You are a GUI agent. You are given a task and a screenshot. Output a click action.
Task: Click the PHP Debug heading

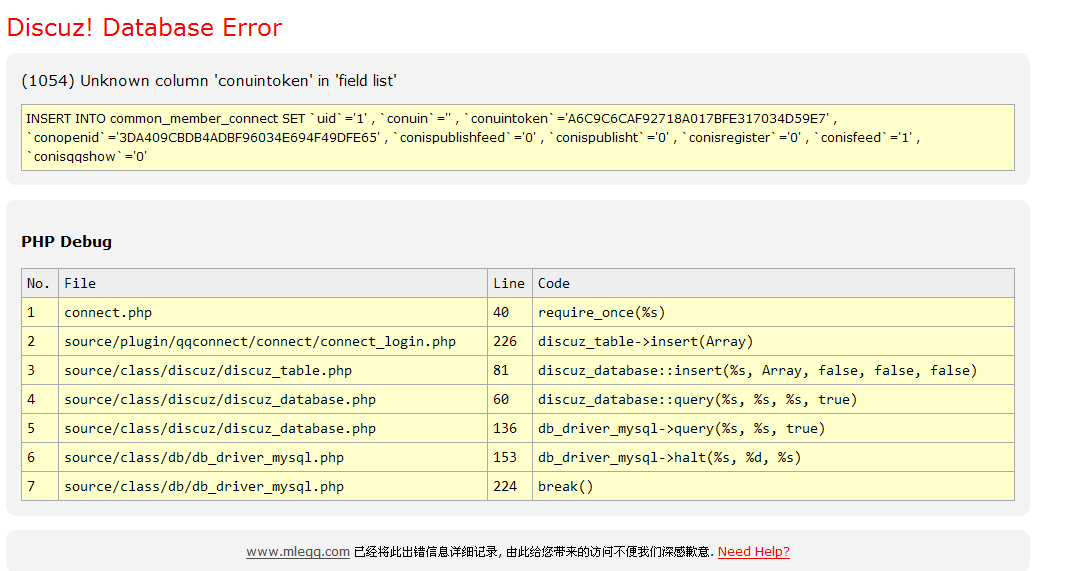66,242
